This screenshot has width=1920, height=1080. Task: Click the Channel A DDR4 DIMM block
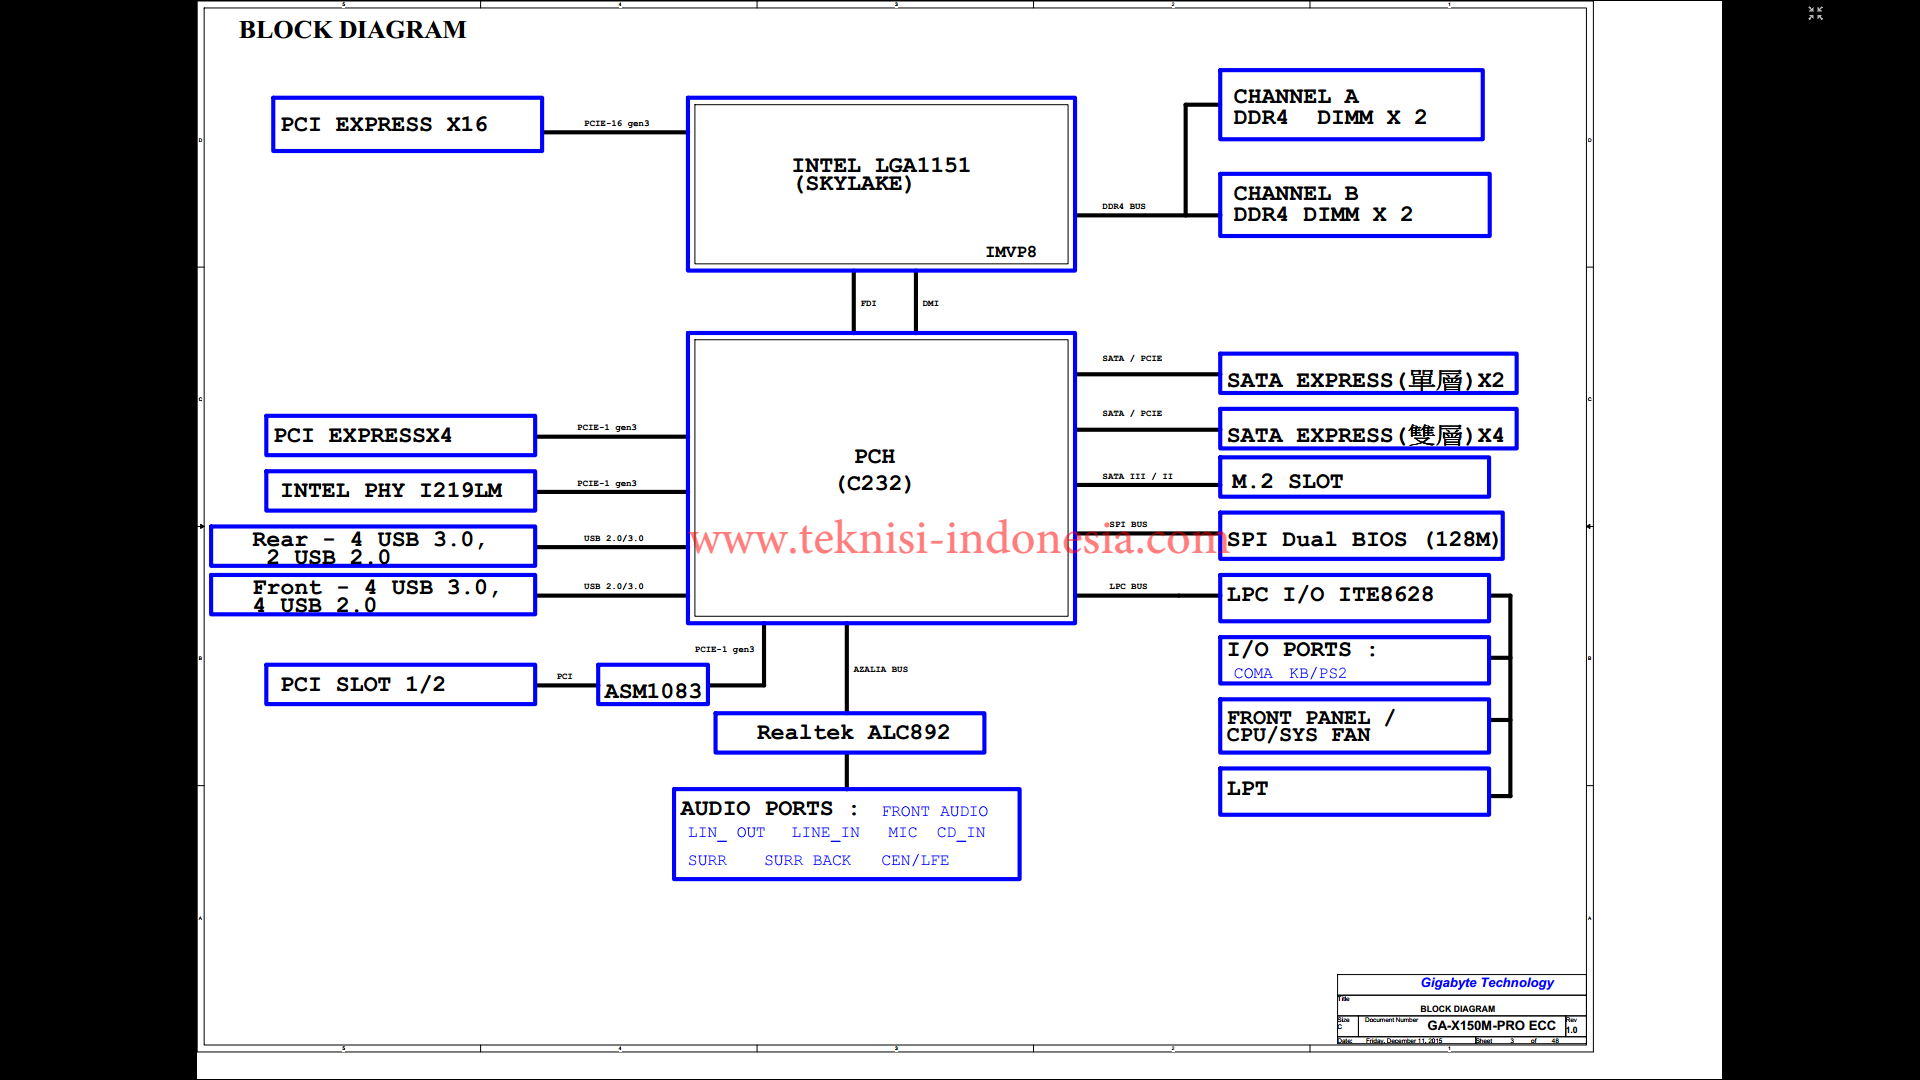point(1350,106)
